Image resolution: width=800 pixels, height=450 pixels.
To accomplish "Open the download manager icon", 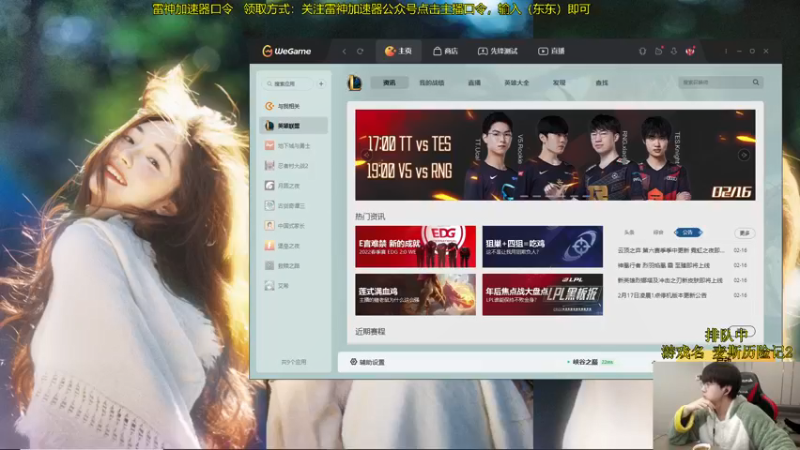I will point(674,51).
